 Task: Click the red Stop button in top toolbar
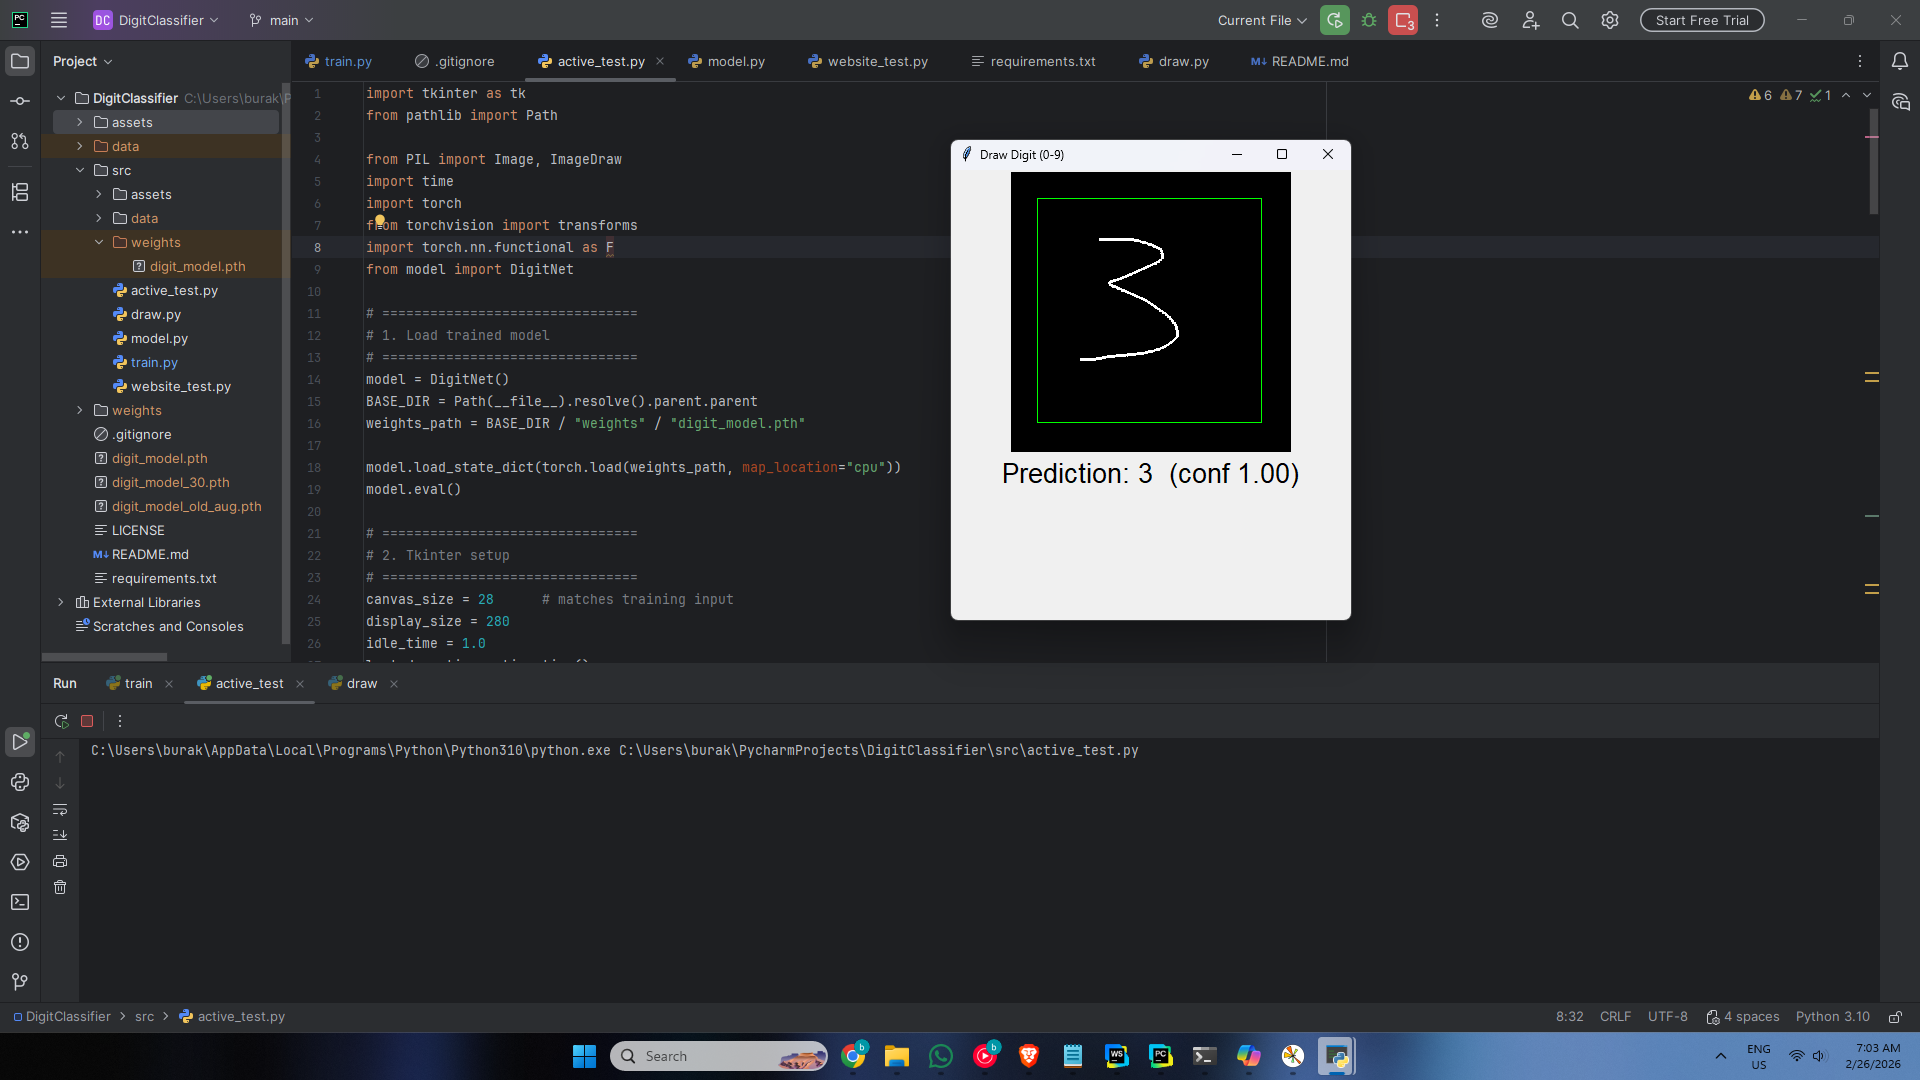click(x=1403, y=20)
